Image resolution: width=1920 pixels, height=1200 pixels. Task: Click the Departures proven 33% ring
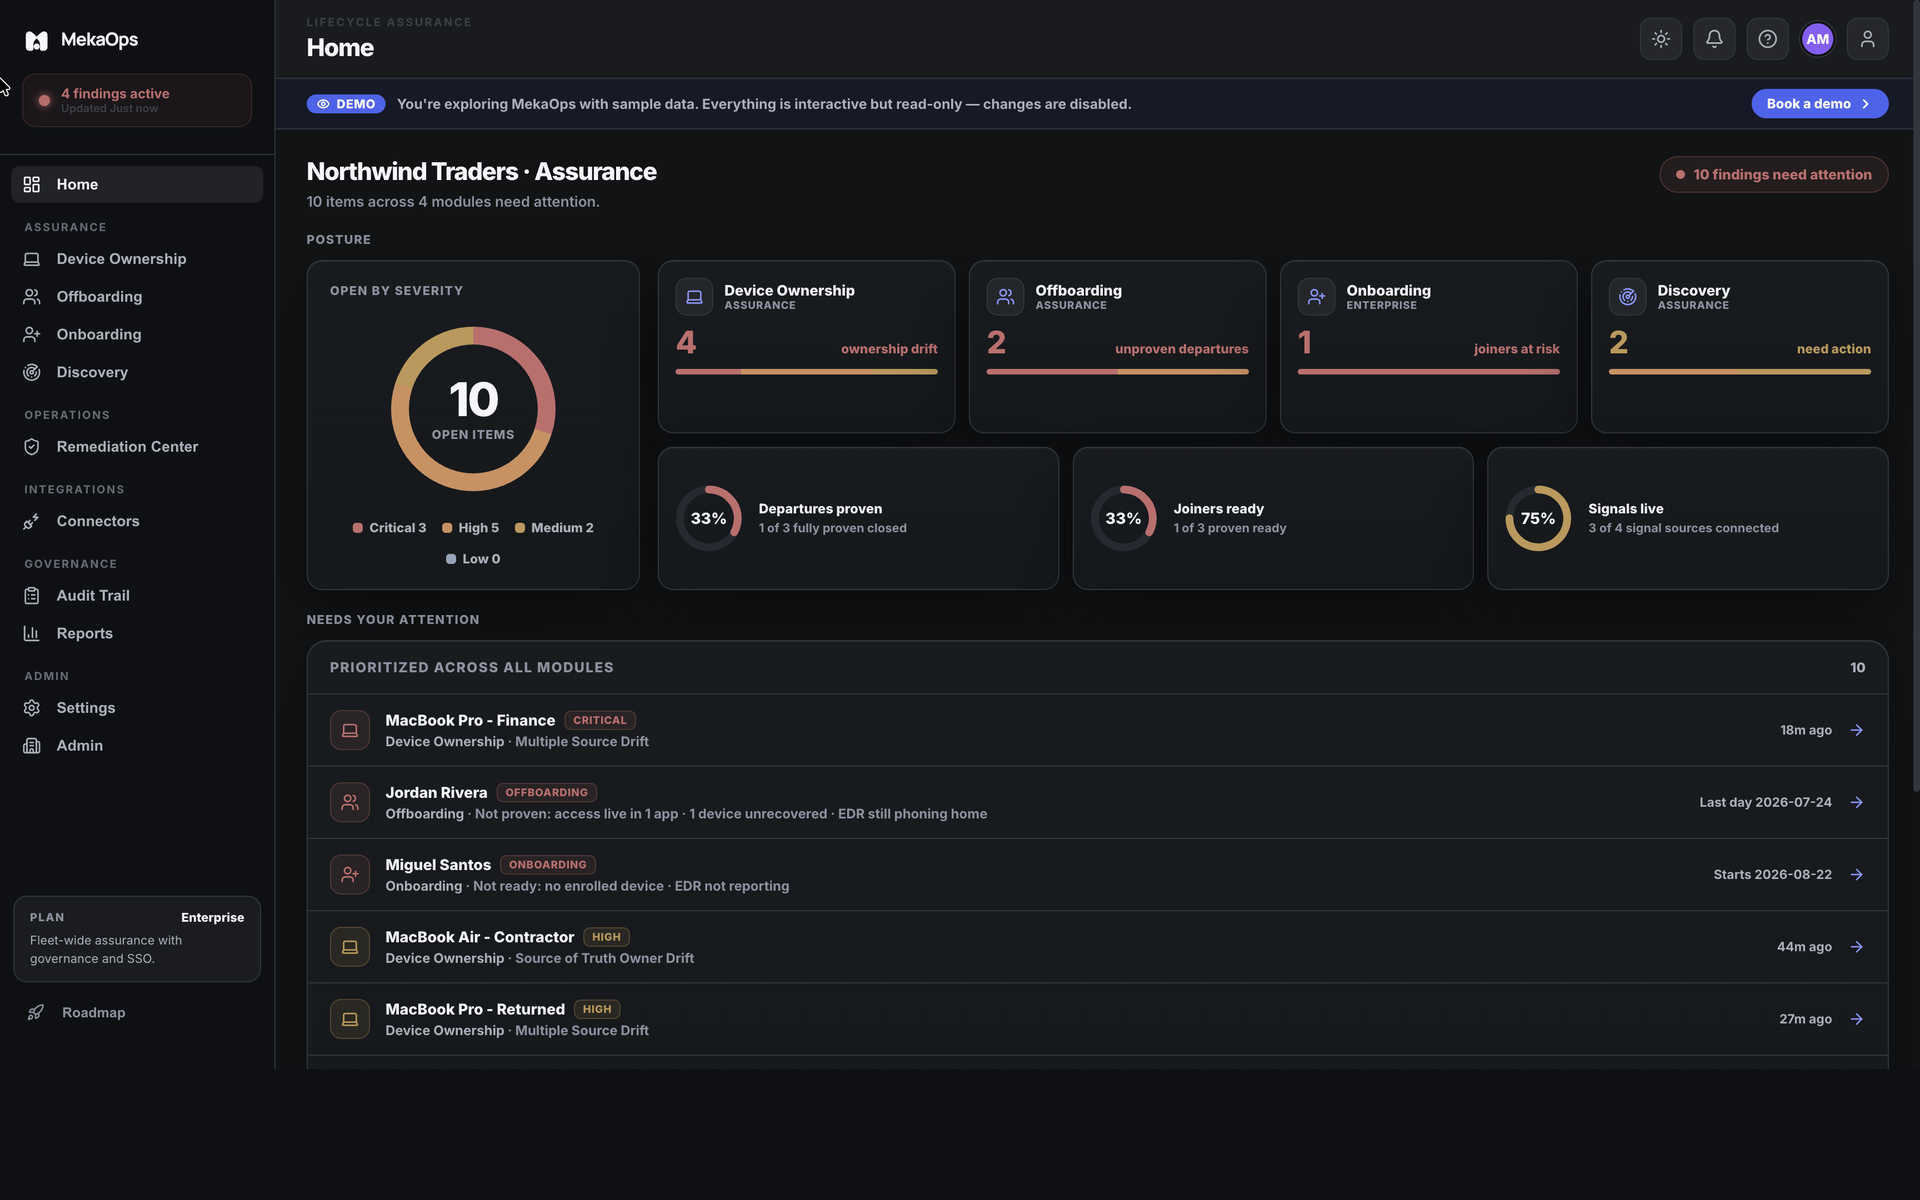[x=709, y=518]
